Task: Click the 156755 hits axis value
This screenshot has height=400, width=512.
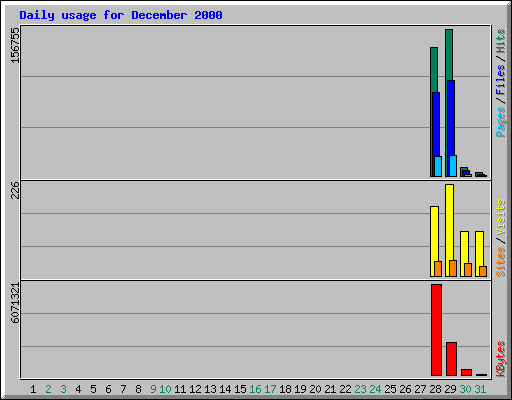Action: (x=15, y=45)
